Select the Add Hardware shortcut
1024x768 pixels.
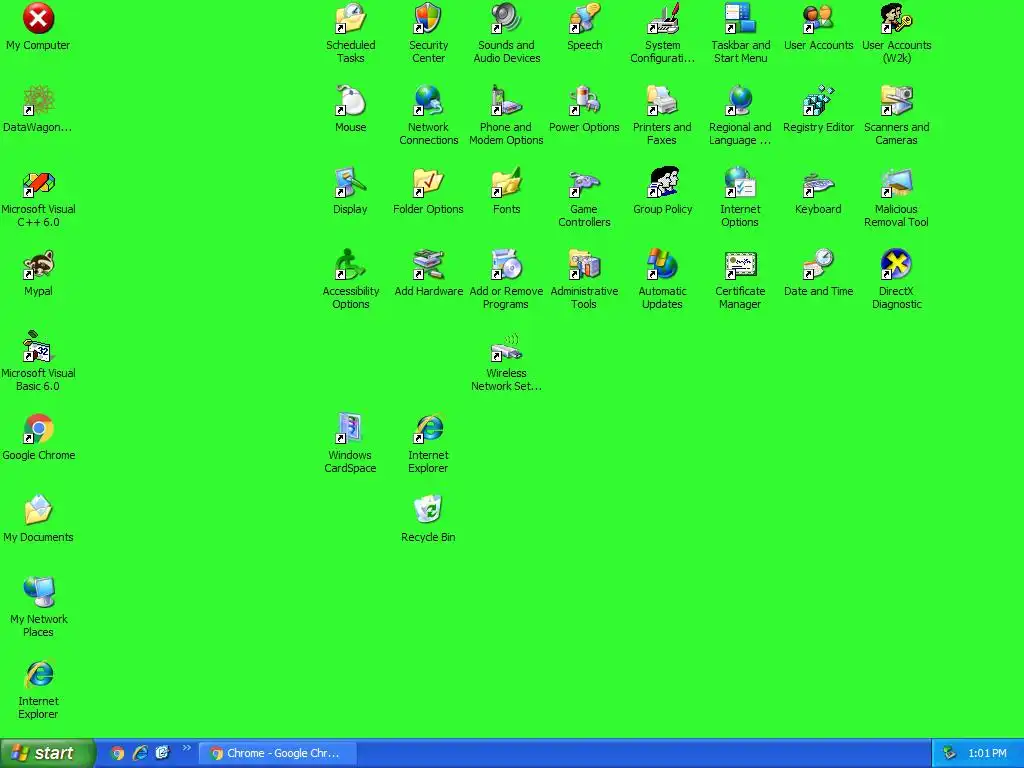pyautogui.click(x=428, y=264)
